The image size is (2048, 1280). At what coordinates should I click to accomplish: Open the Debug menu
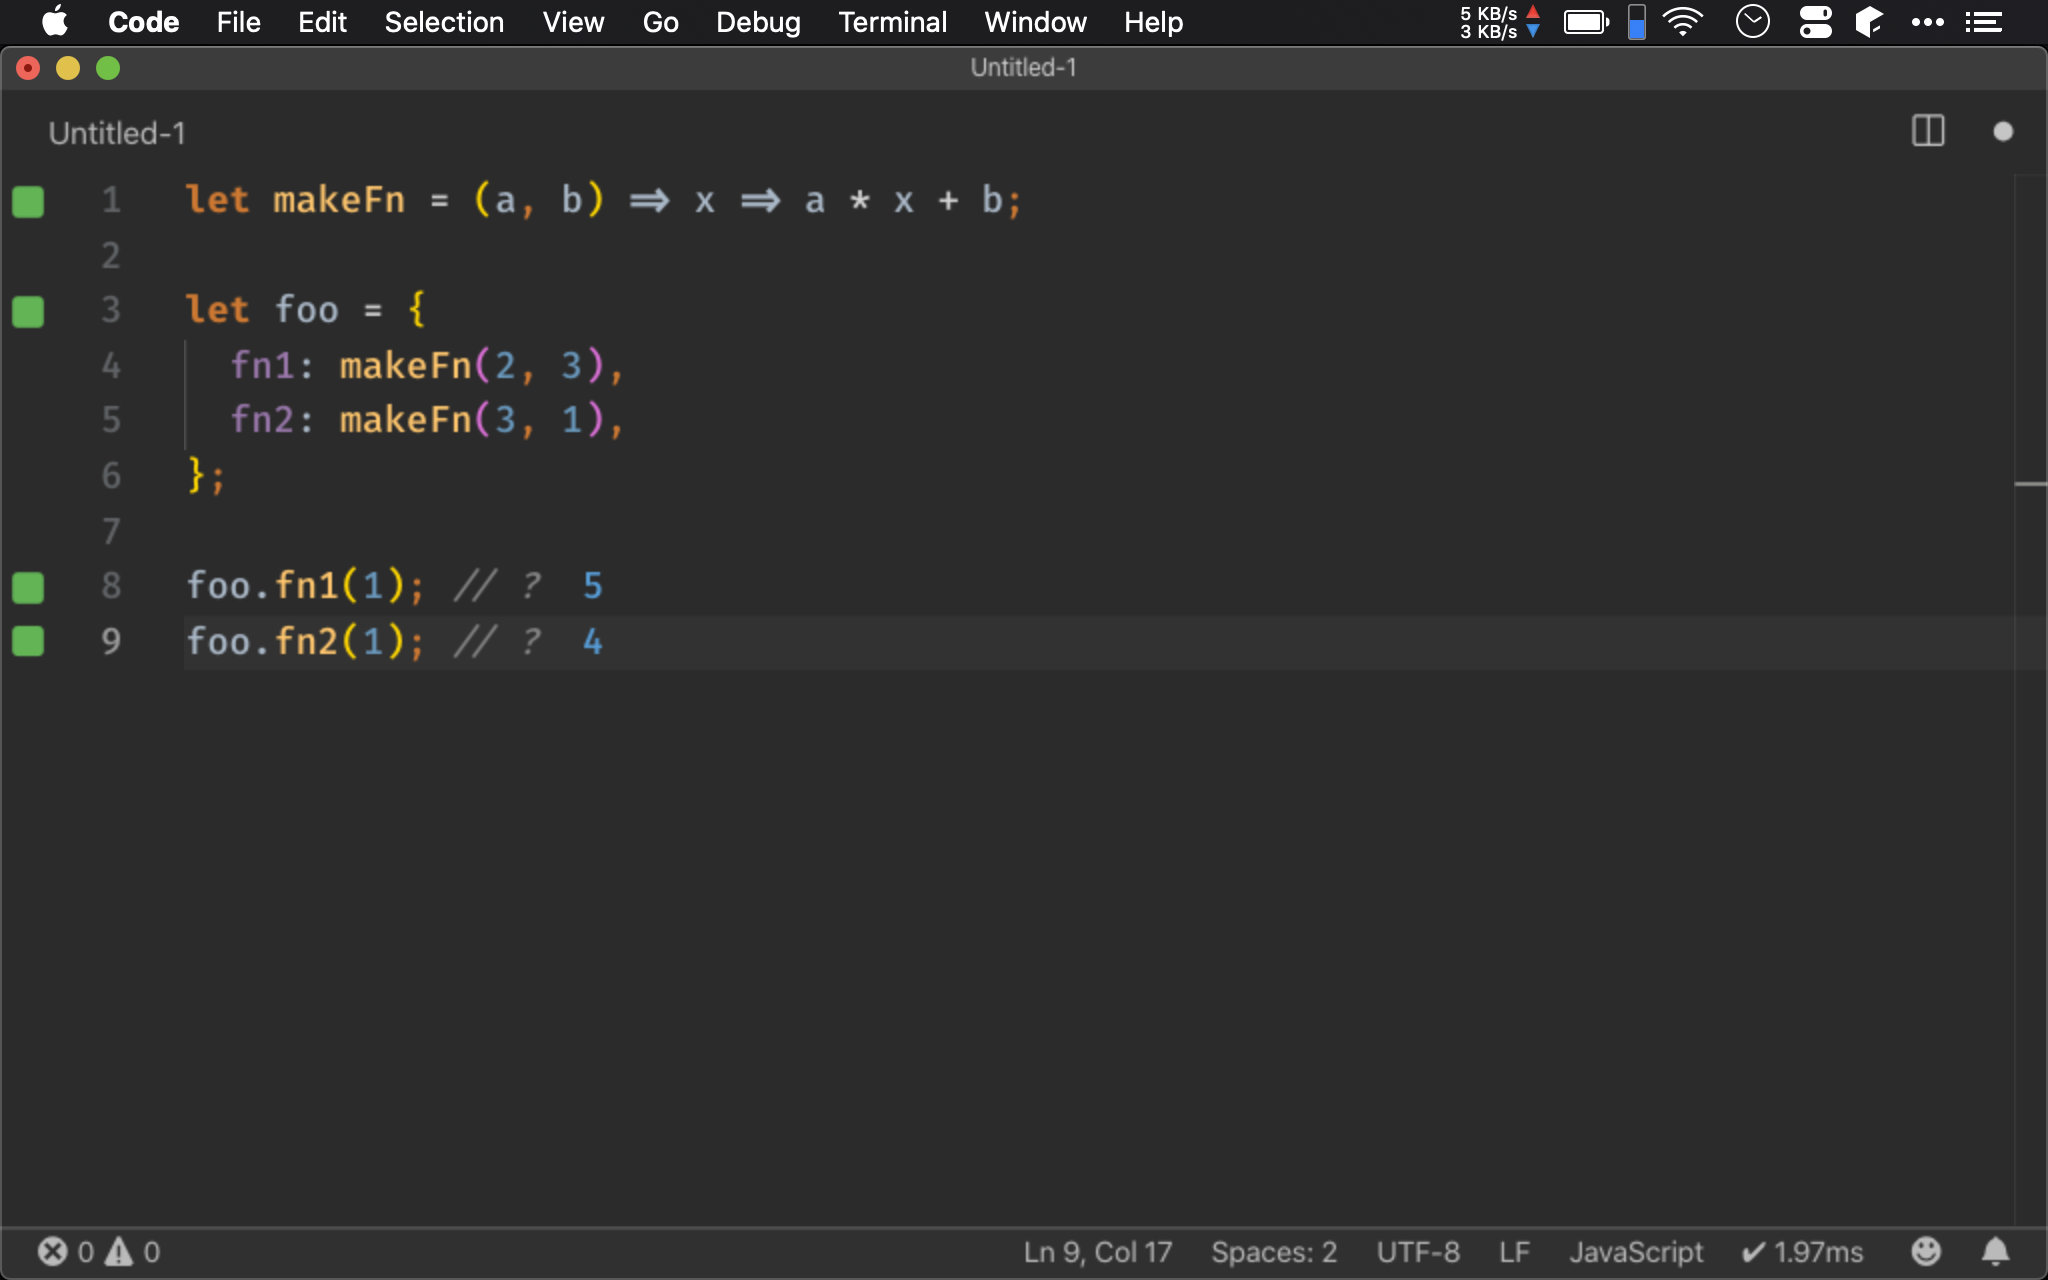(x=758, y=22)
